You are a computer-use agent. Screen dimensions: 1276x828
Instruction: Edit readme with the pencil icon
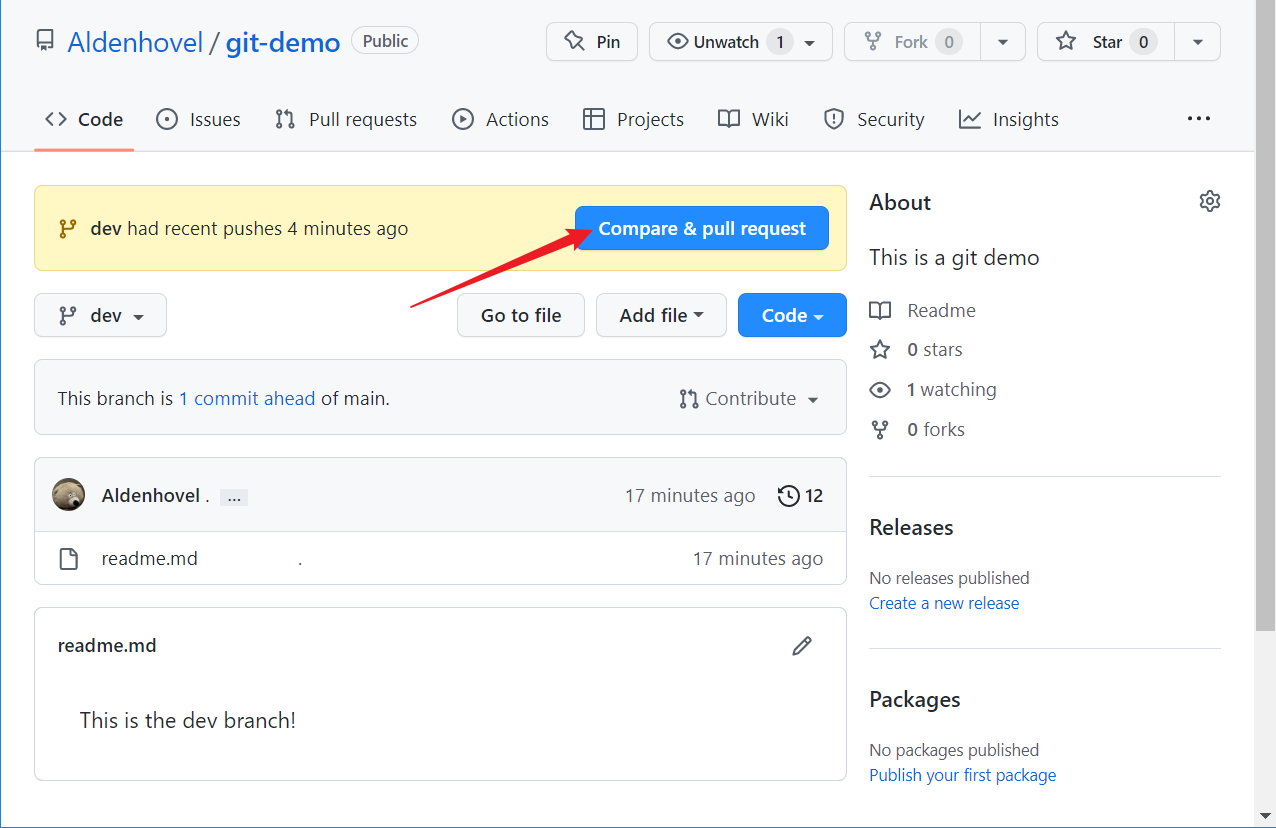coord(802,646)
